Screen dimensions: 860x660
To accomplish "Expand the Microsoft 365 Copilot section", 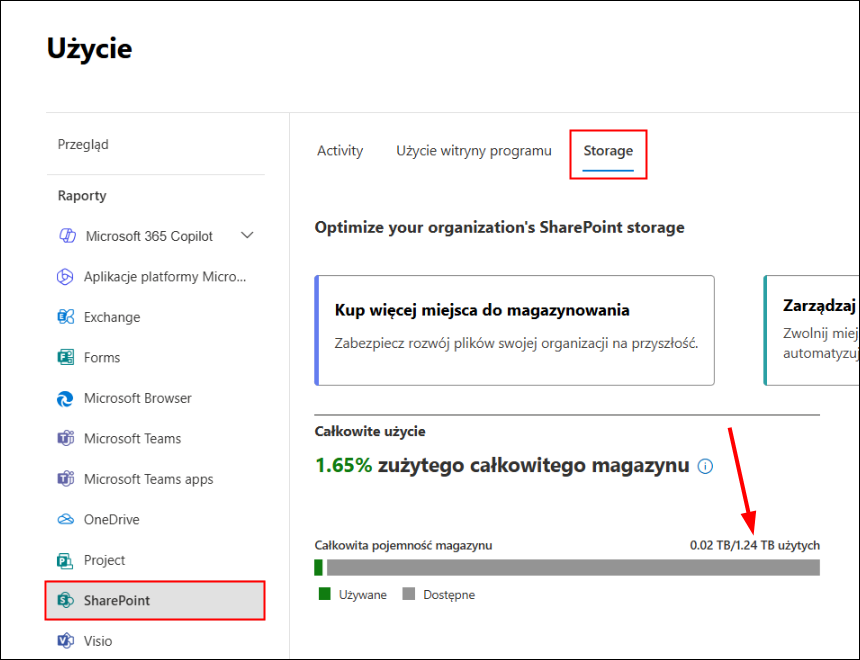I will (246, 236).
